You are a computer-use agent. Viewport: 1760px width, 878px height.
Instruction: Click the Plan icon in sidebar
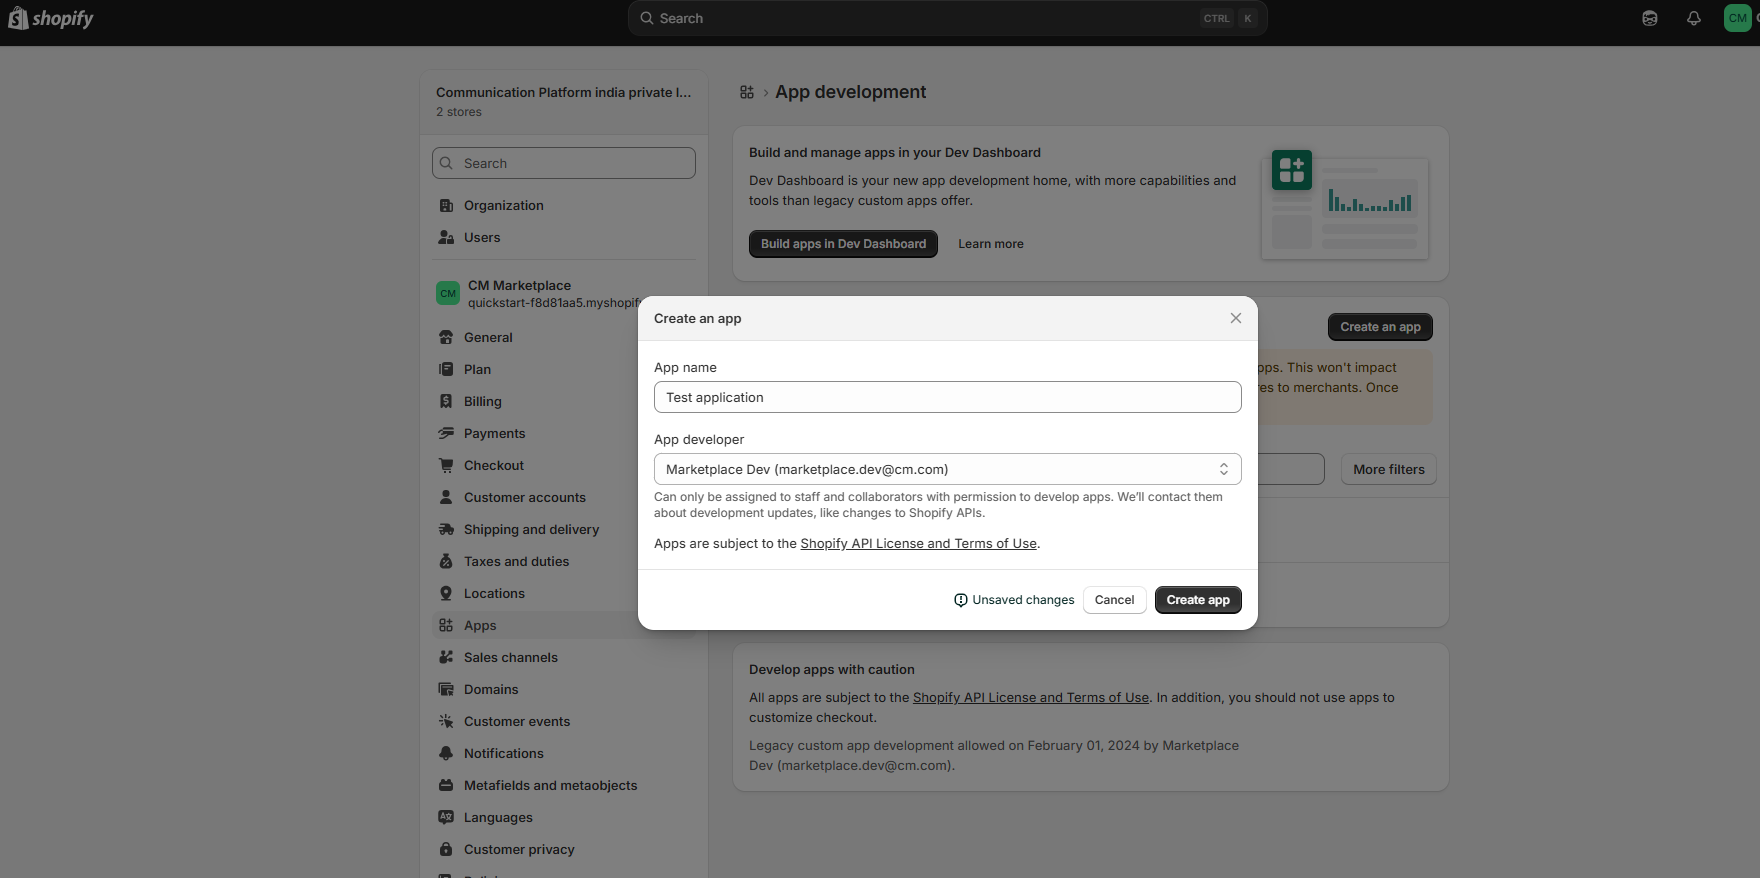point(446,369)
